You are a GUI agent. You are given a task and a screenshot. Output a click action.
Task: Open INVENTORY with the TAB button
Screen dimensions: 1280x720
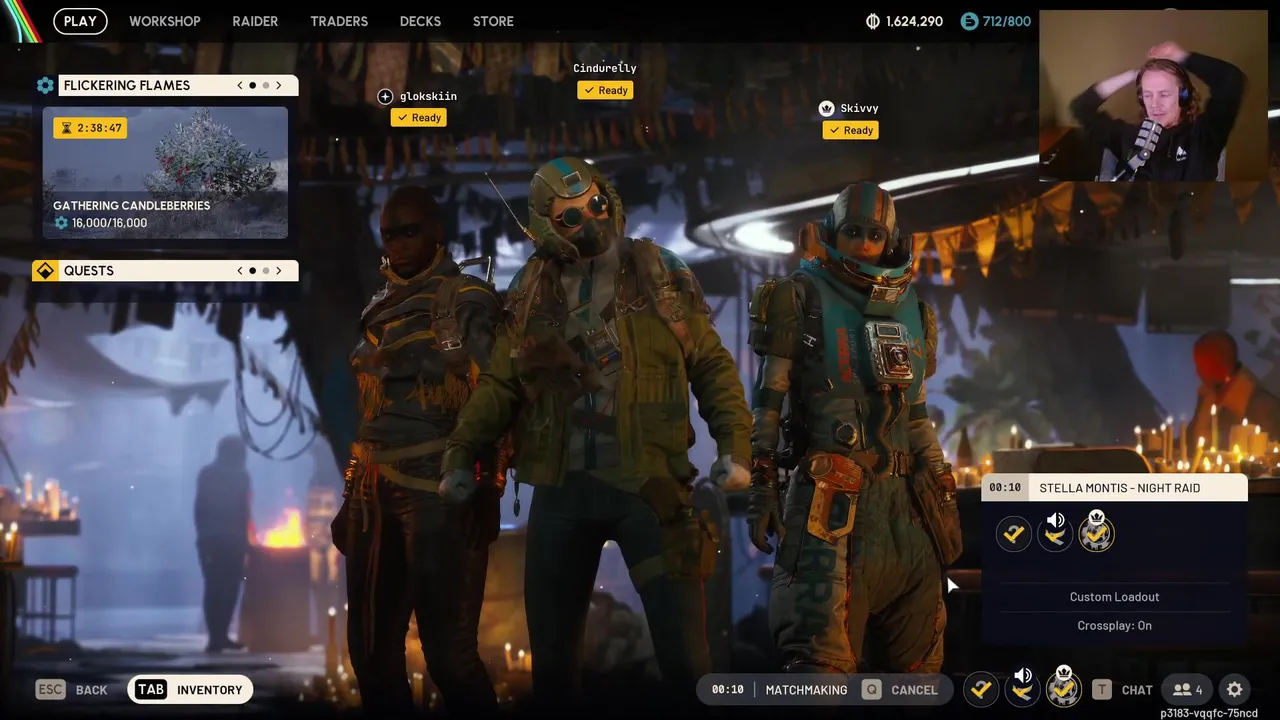click(x=190, y=689)
